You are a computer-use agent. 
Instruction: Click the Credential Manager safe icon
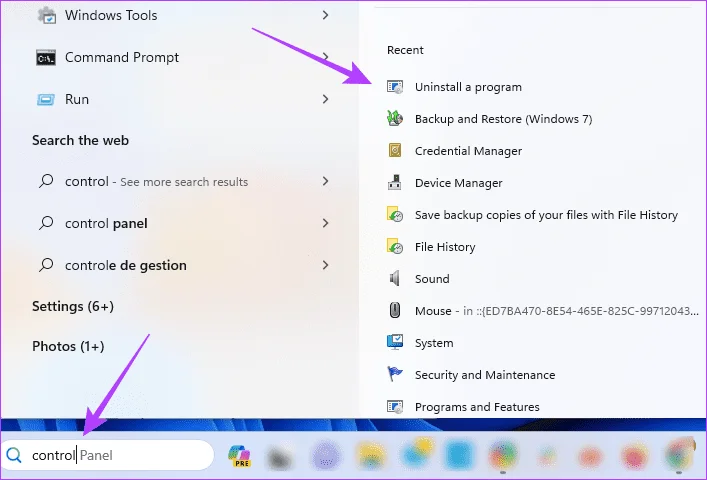point(395,151)
